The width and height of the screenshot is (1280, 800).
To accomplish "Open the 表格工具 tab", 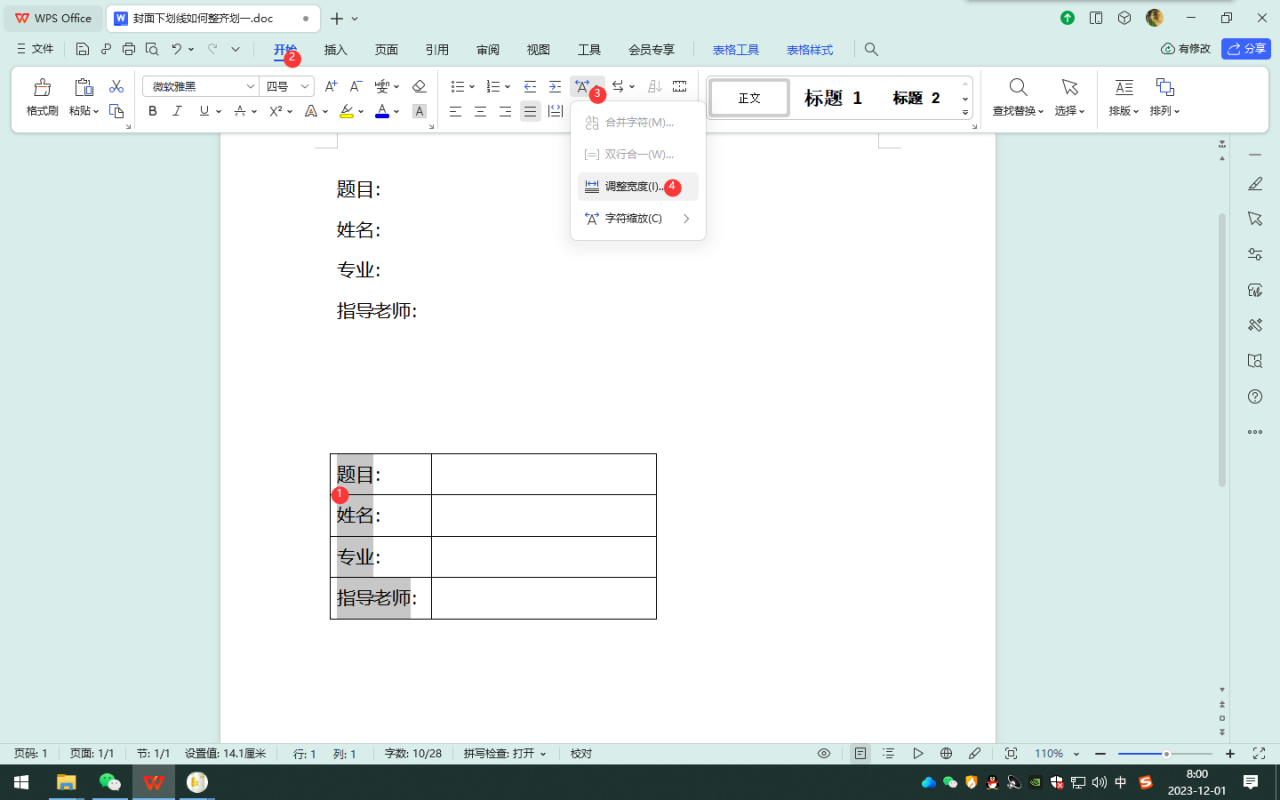I will 736,49.
